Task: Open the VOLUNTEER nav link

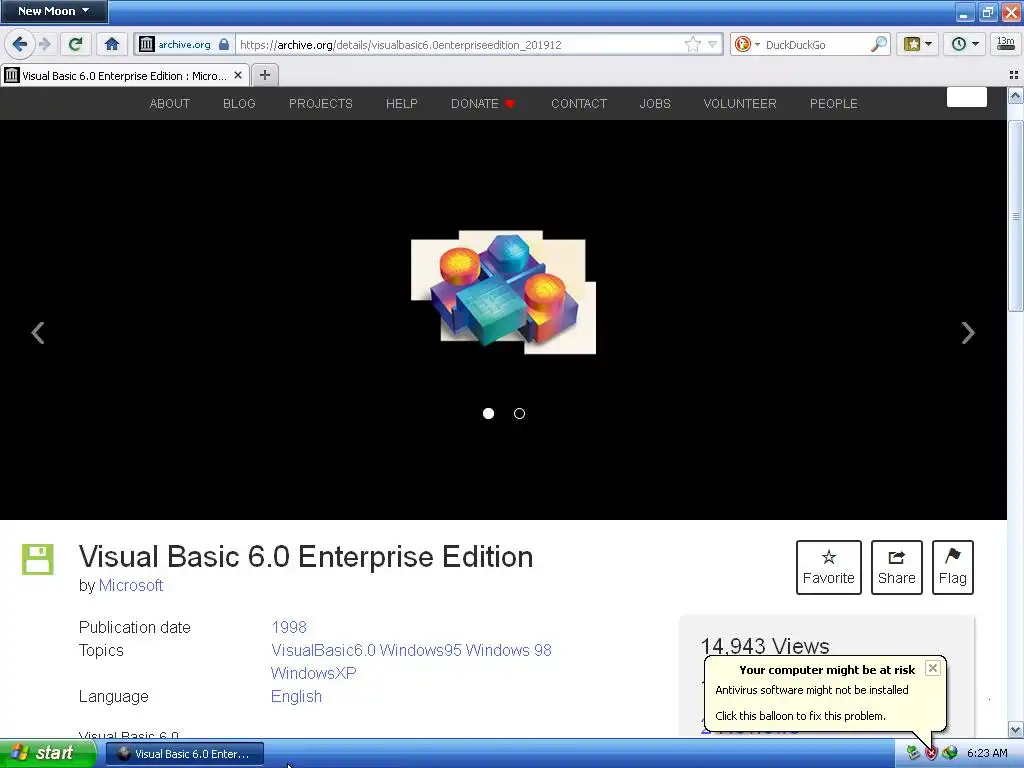Action: pyautogui.click(x=740, y=103)
